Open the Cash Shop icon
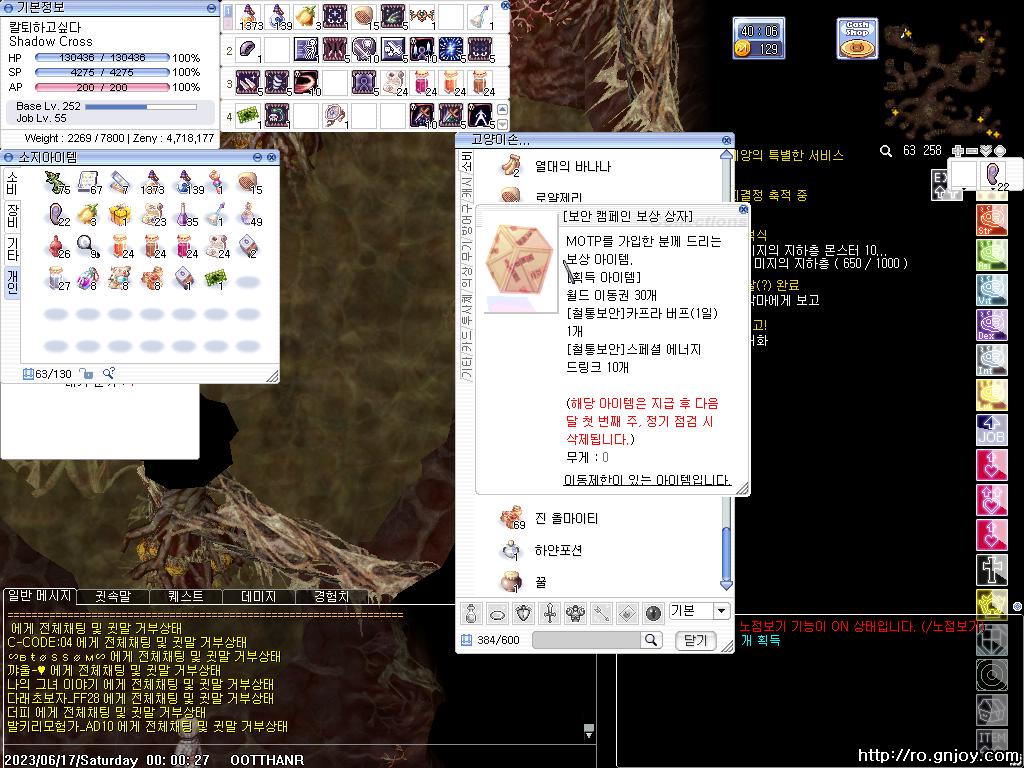Image resolution: width=1024 pixels, height=768 pixels. [857, 38]
